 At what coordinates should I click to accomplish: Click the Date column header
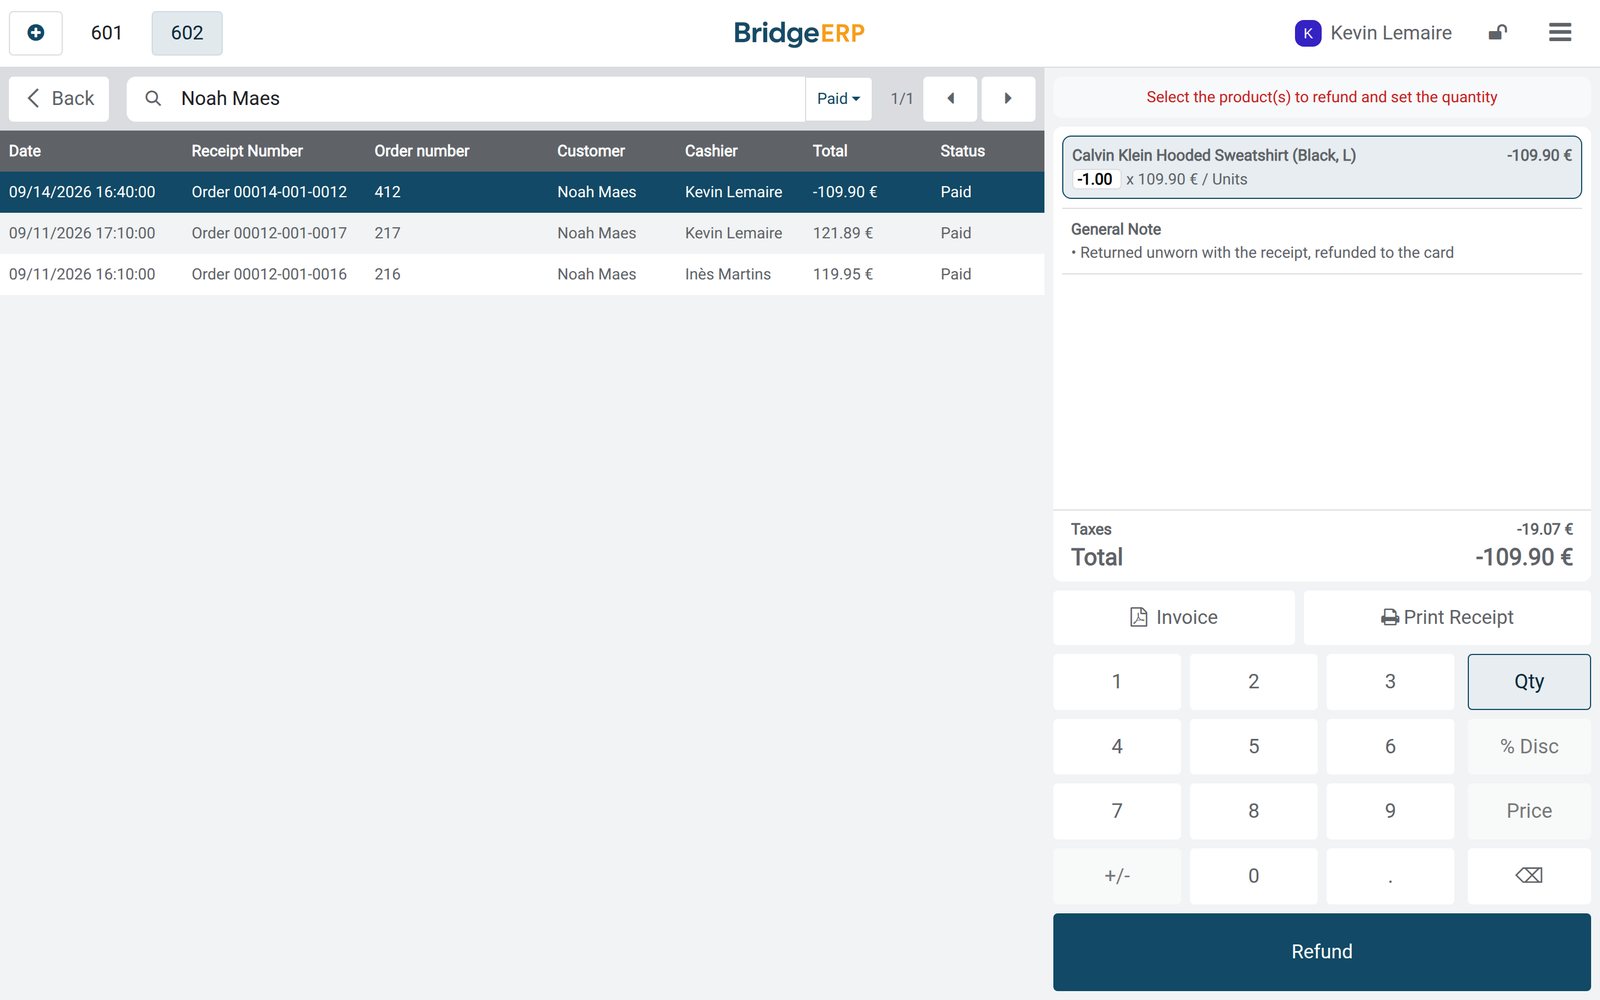pyautogui.click(x=25, y=151)
